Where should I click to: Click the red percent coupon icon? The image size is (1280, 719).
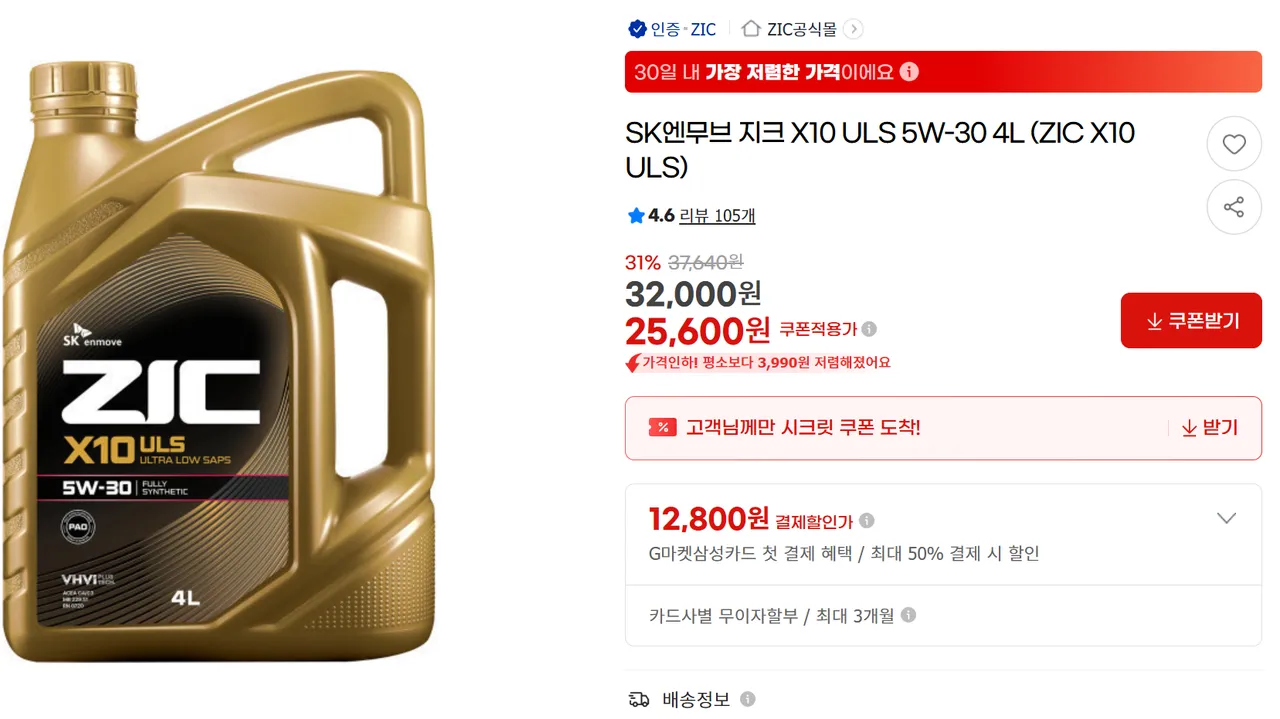click(662, 428)
